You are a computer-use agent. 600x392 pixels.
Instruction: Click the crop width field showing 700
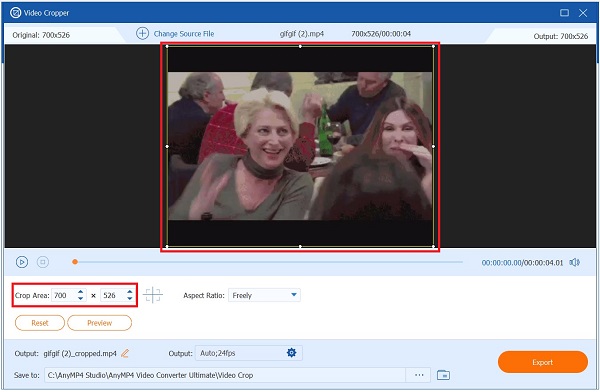point(64,295)
